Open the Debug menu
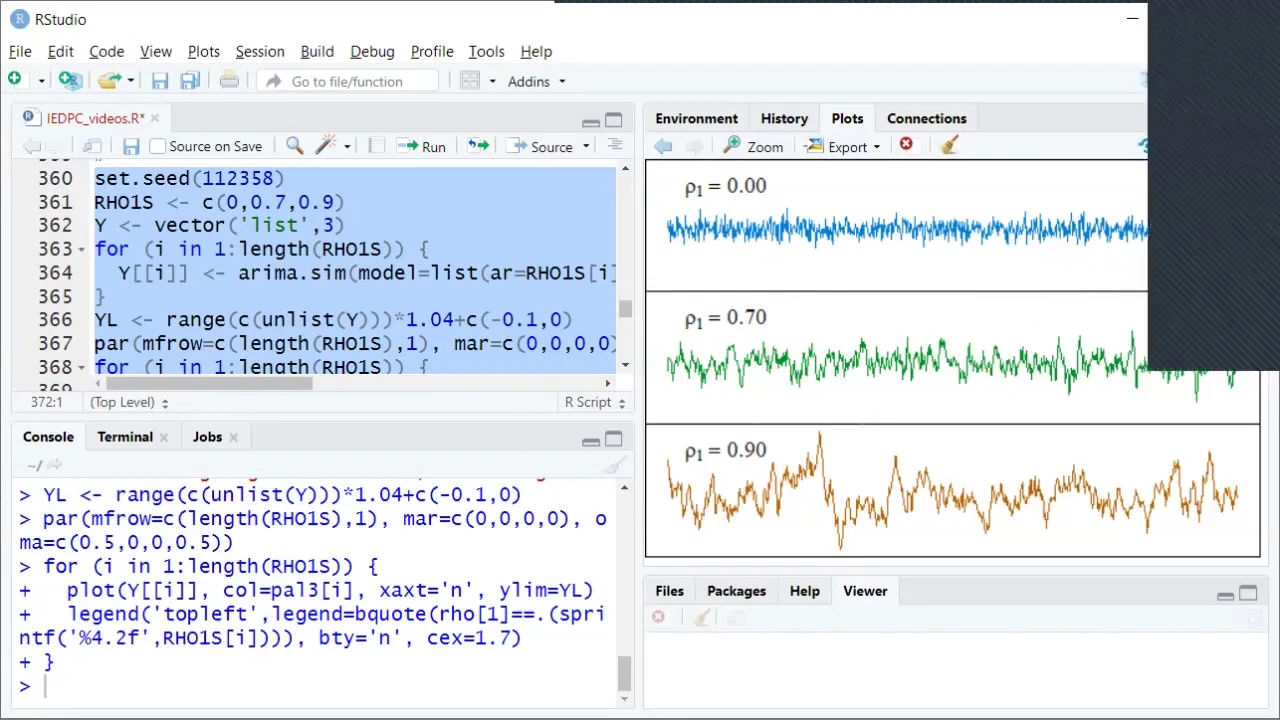The height and width of the screenshot is (720, 1280). (x=372, y=51)
